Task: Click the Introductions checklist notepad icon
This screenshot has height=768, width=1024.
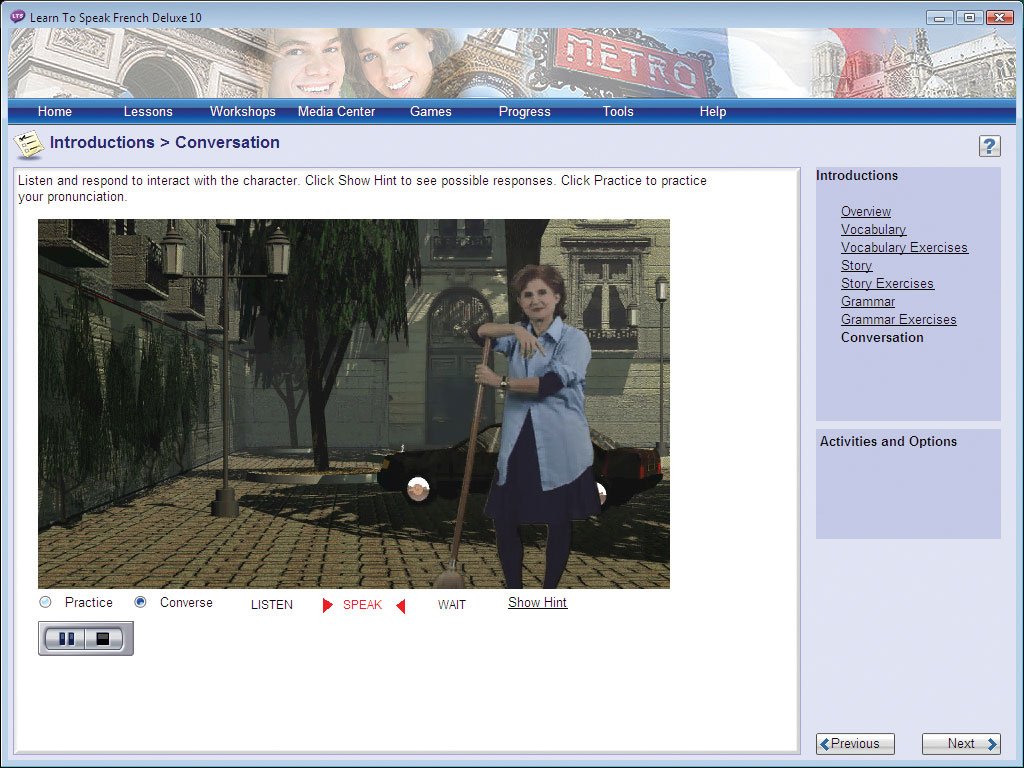Action: [x=28, y=145]
